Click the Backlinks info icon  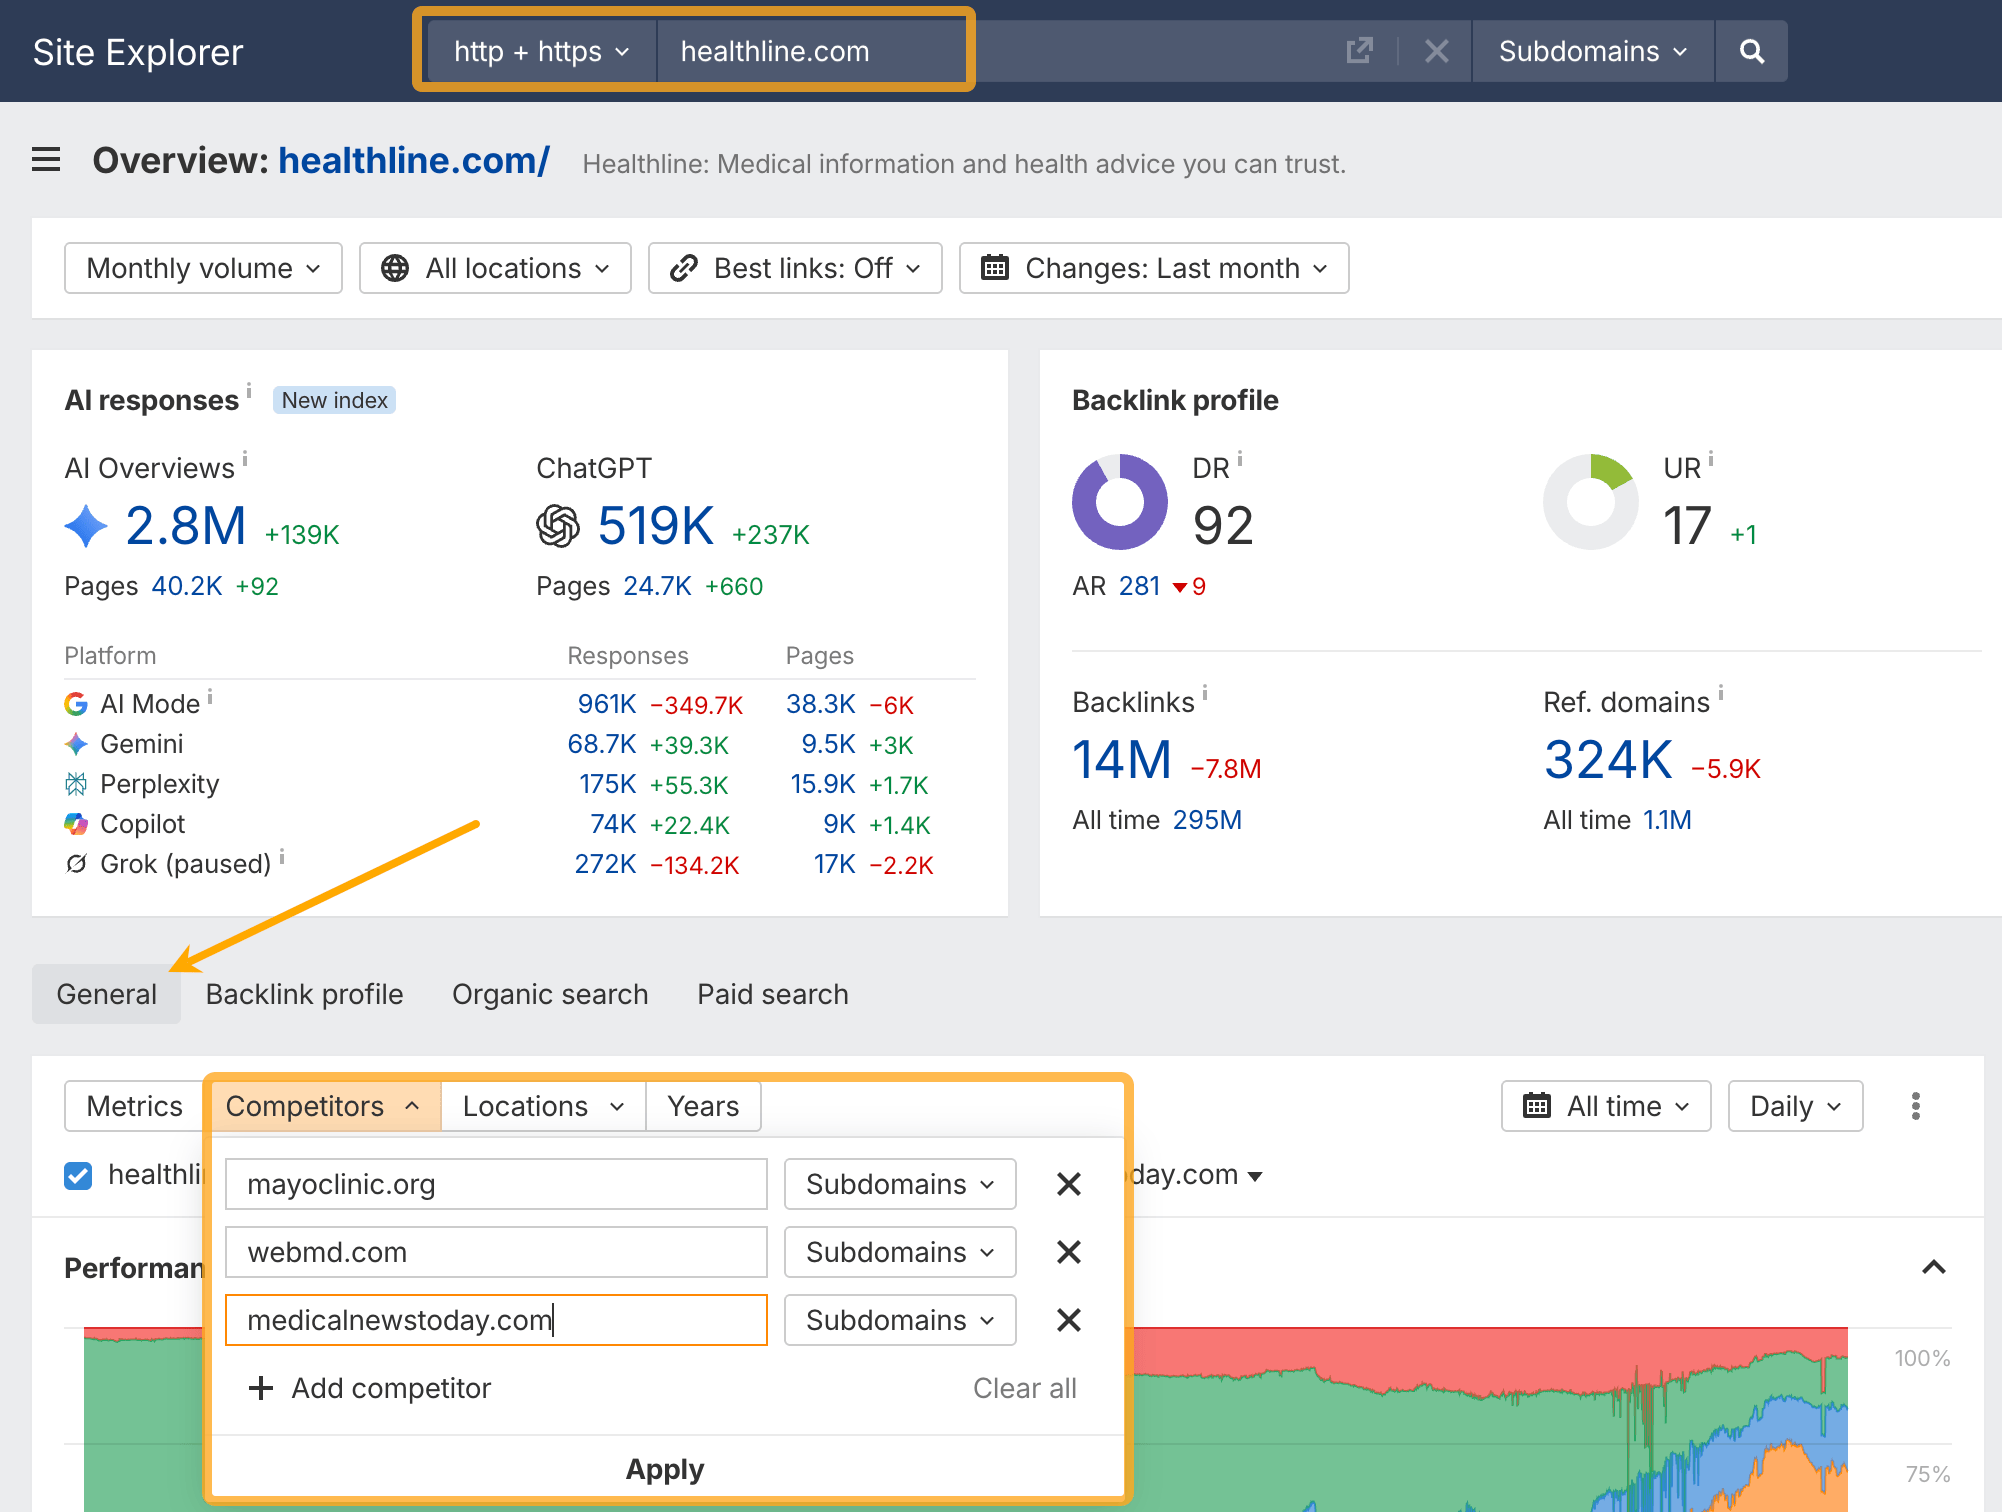(x=1205, y=692)
